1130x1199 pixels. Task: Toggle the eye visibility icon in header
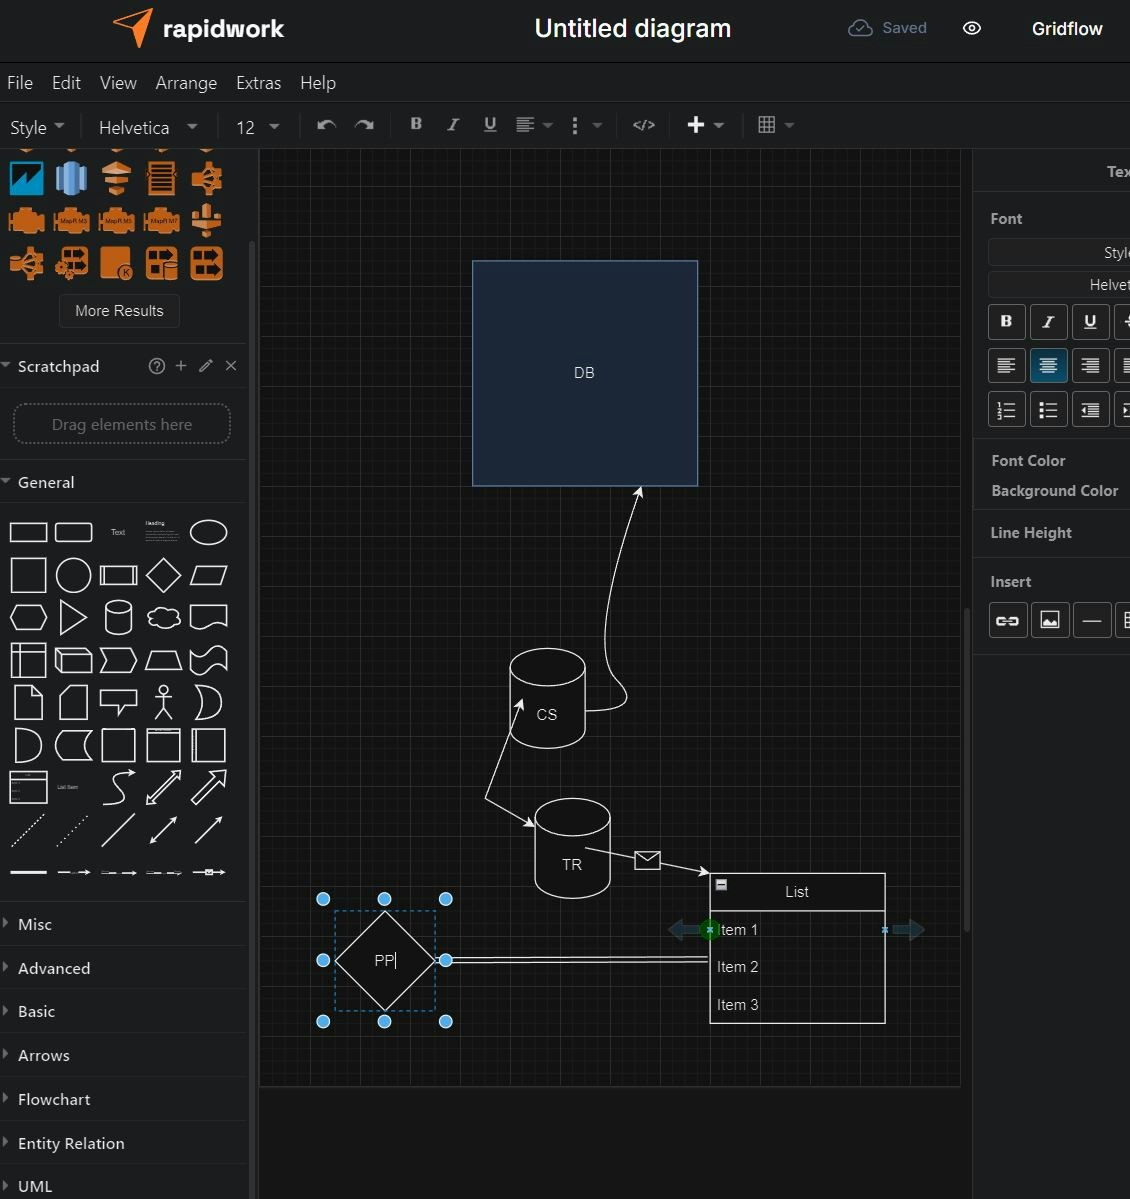pos(971,28)
